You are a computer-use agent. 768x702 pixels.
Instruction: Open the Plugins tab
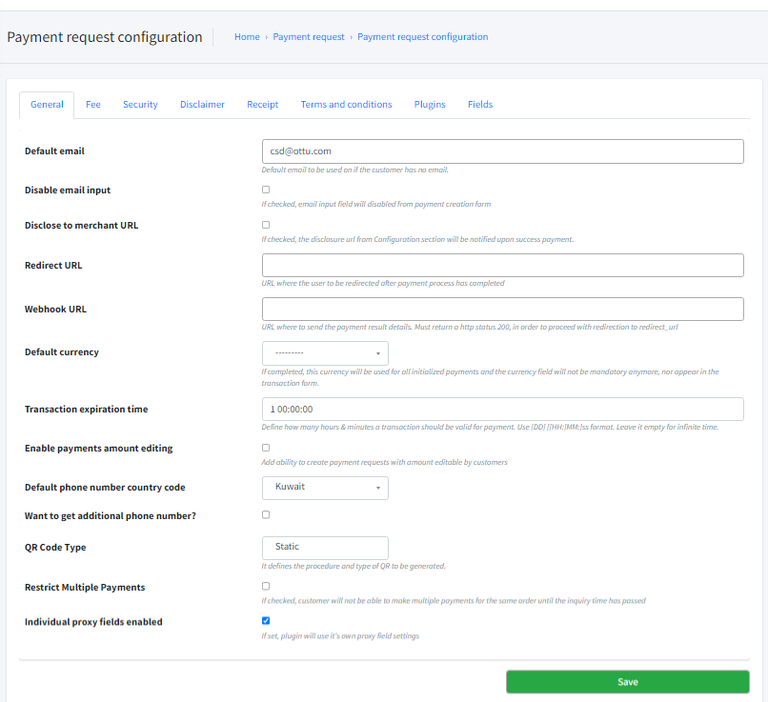coord(430,104)
